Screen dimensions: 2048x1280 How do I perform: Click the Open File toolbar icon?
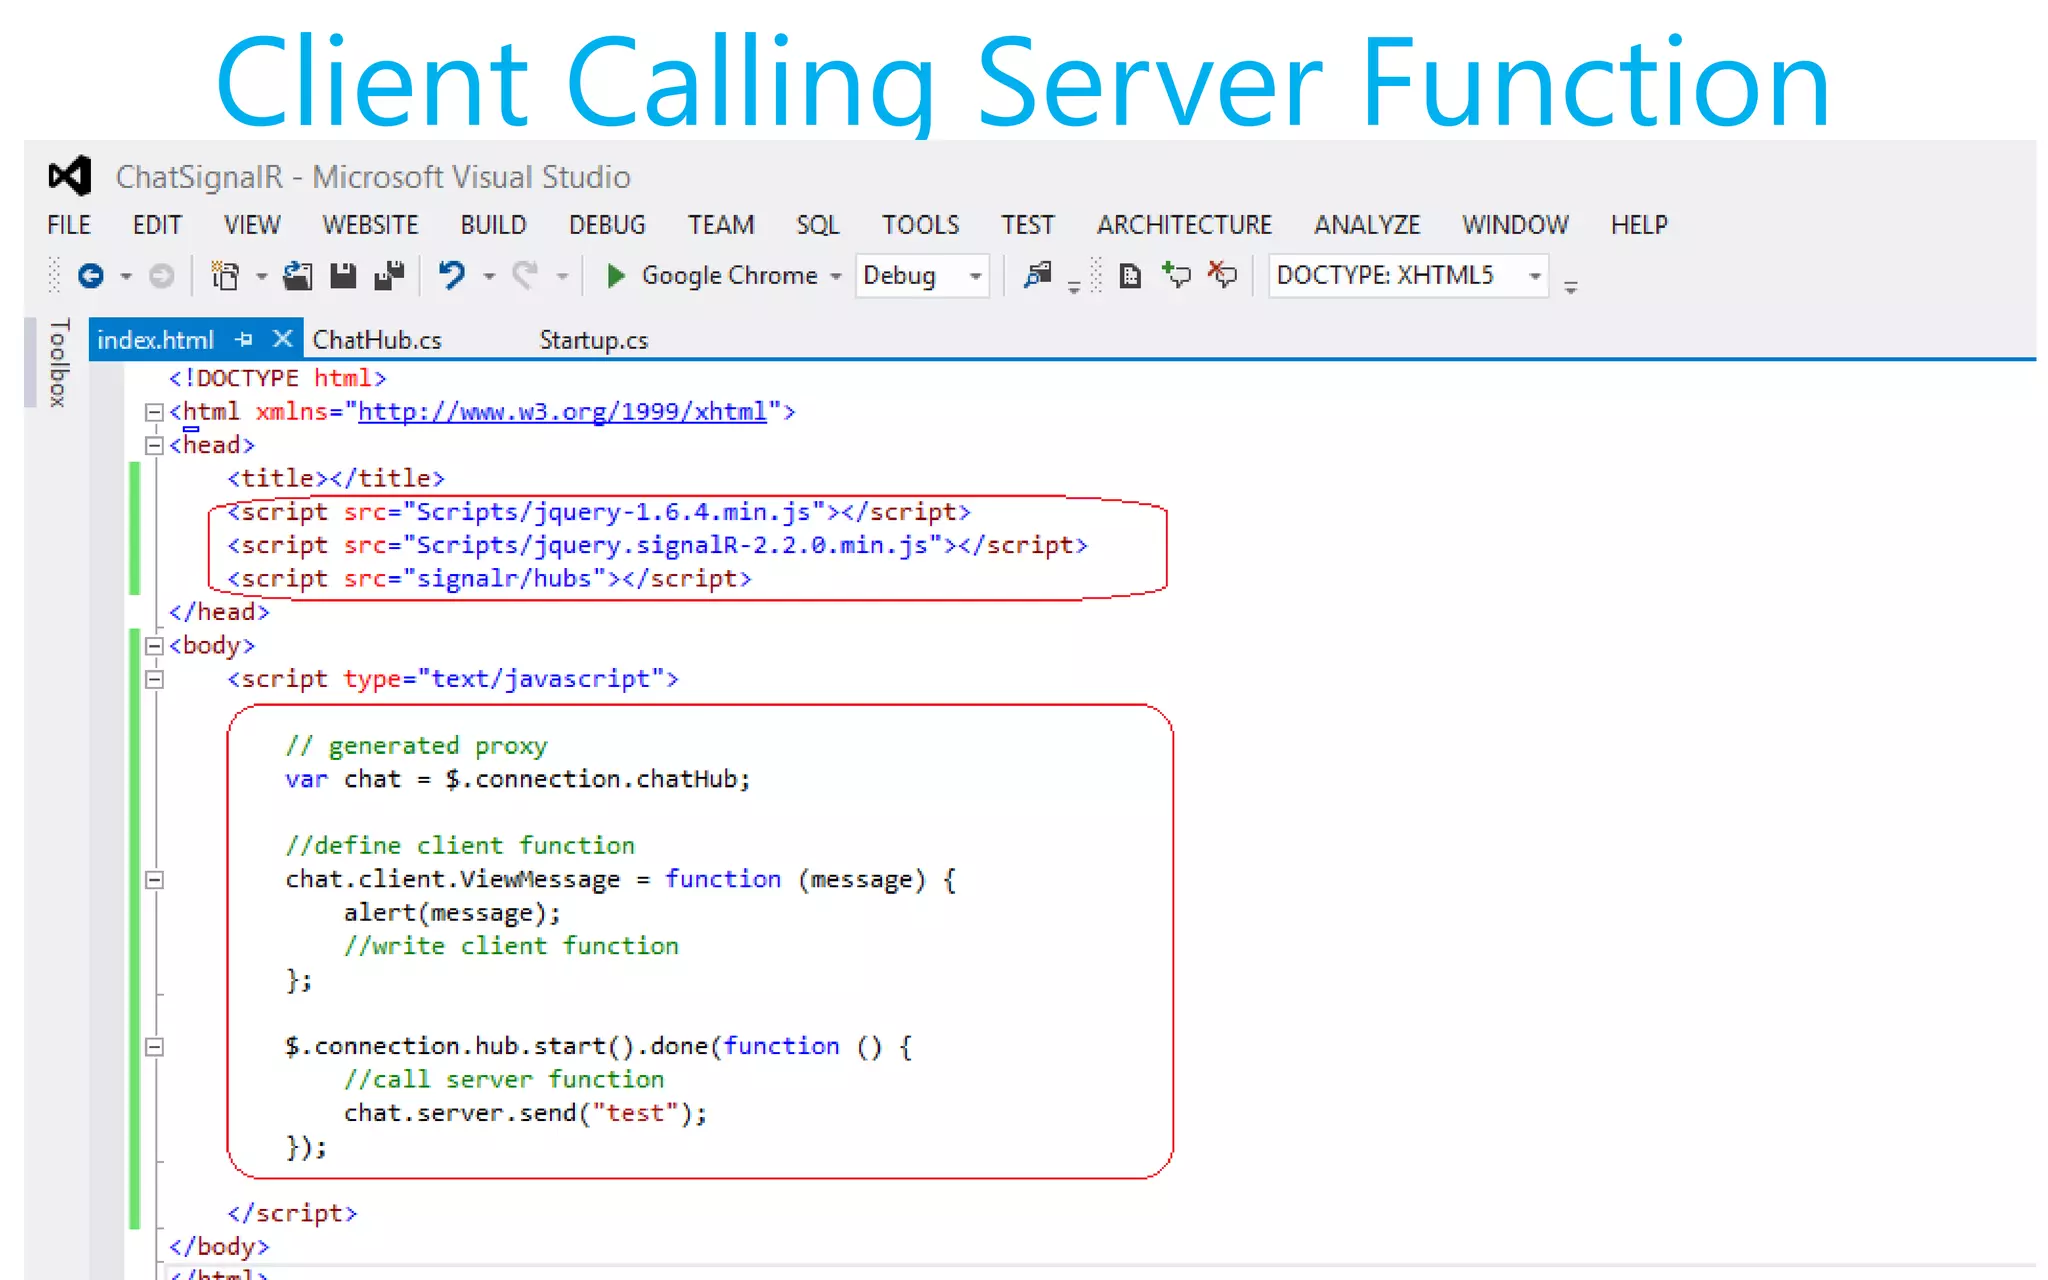point(297,275)
